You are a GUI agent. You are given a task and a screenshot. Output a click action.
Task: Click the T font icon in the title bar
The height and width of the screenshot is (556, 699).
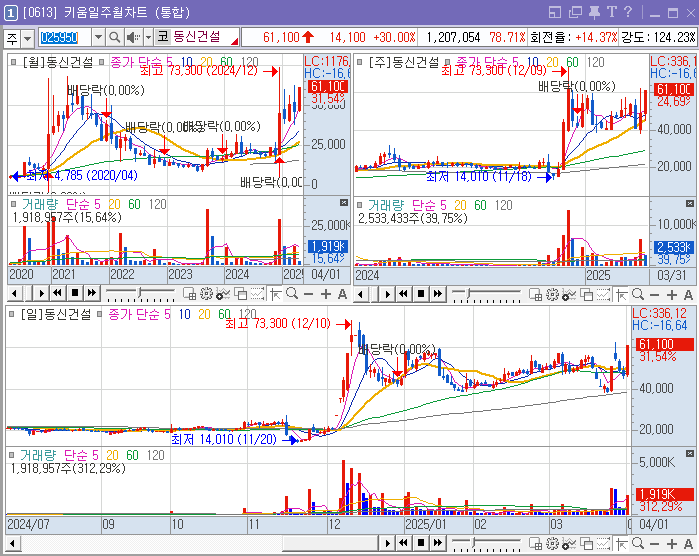point(611,12)
